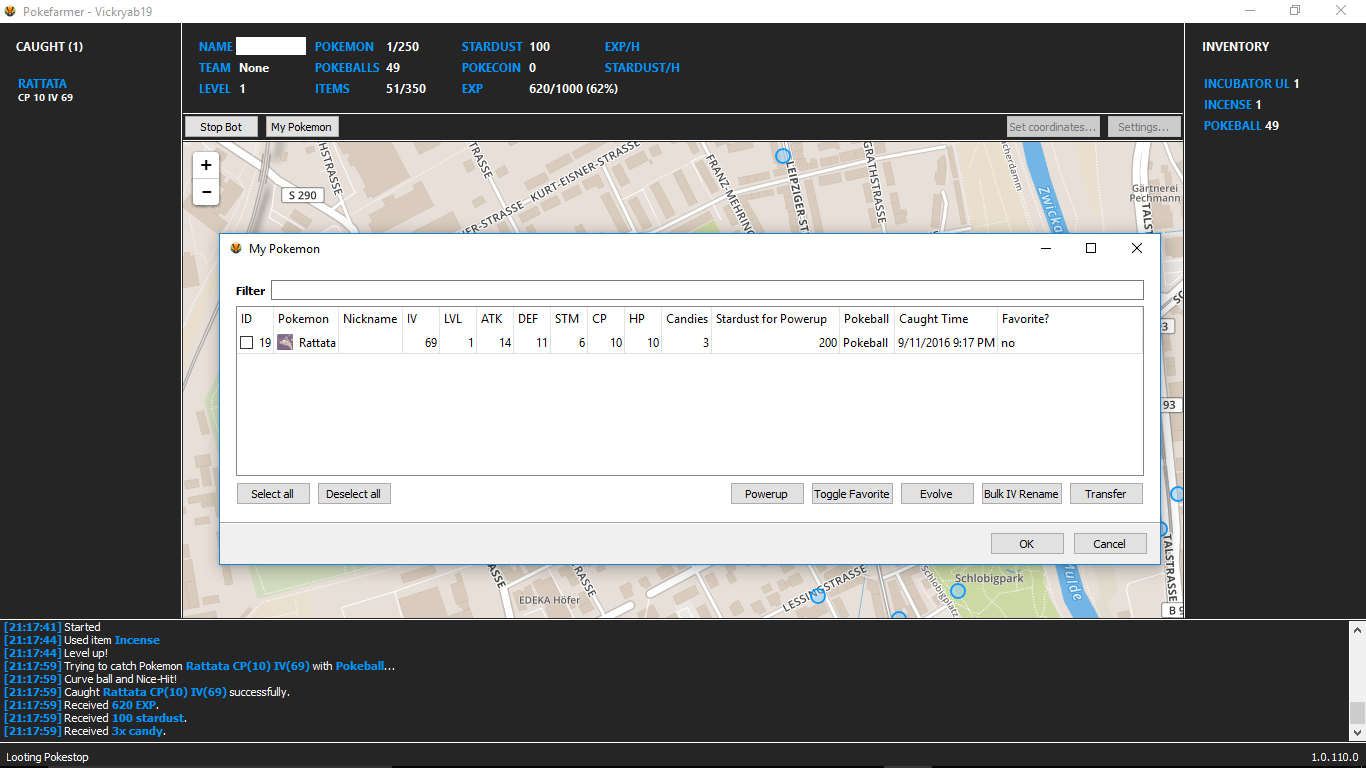Sort by the CP column header

pos(606,319)
